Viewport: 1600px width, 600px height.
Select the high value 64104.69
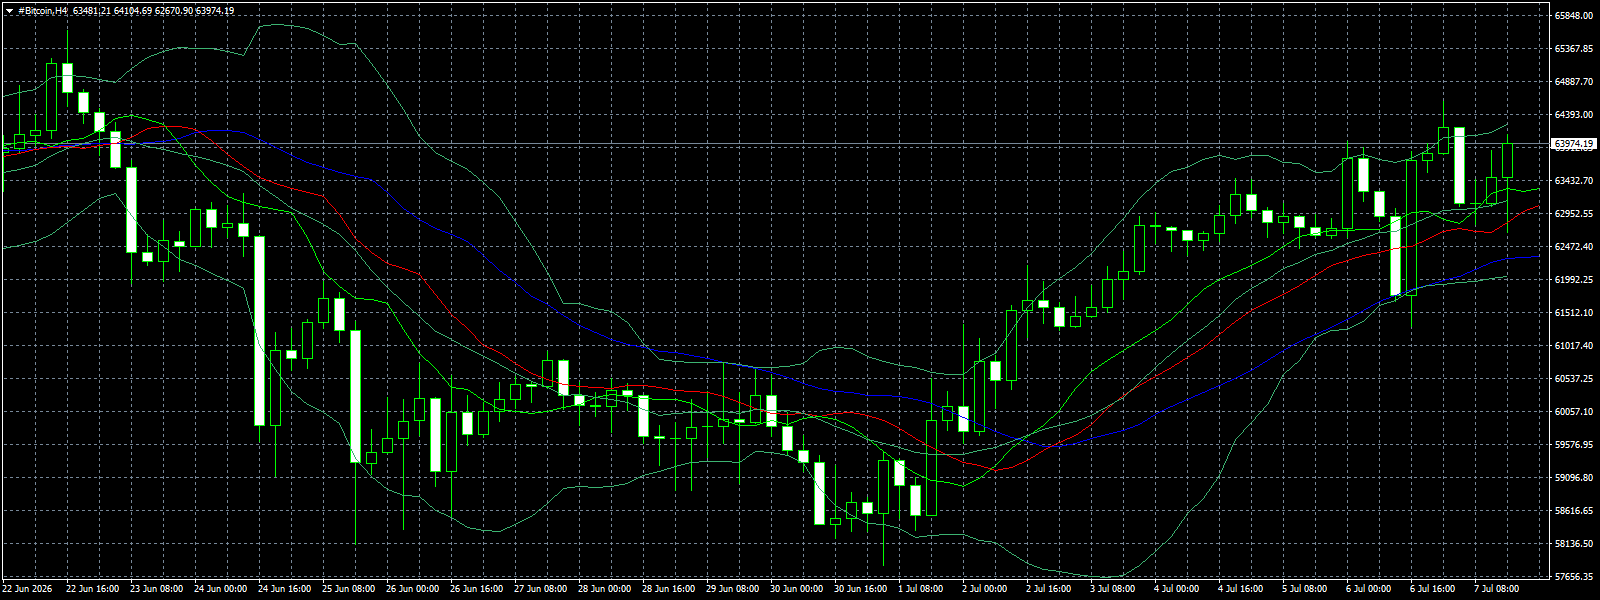click(133, 11)
